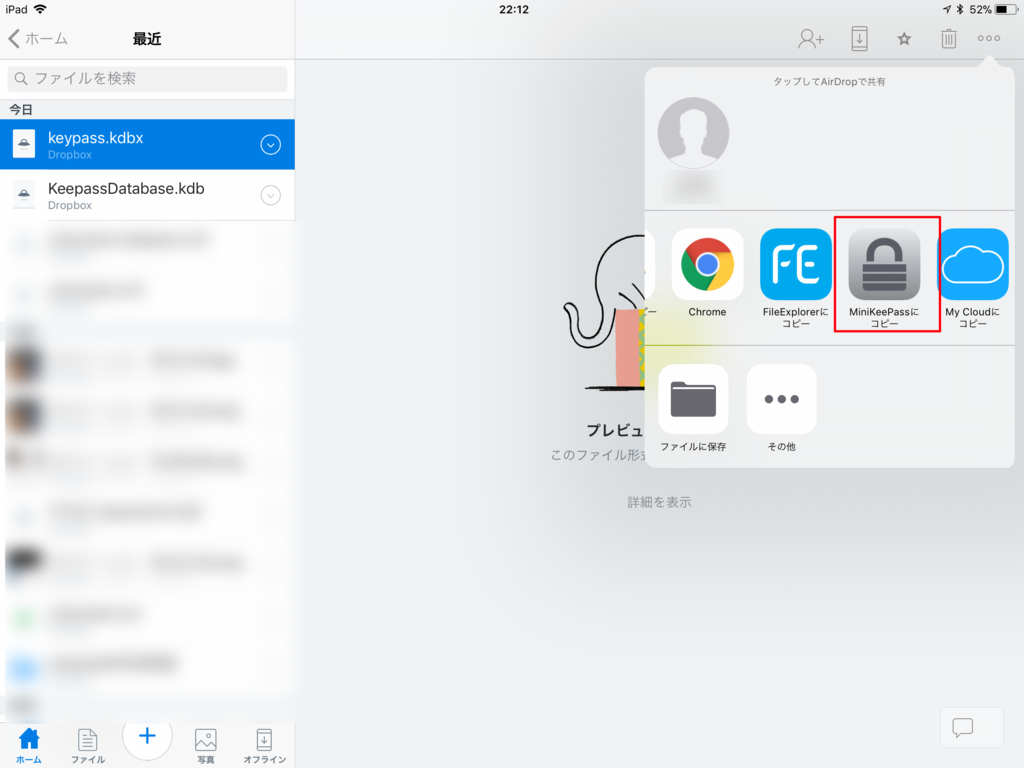Tap the share with people icon

click(x=810, y=39)
